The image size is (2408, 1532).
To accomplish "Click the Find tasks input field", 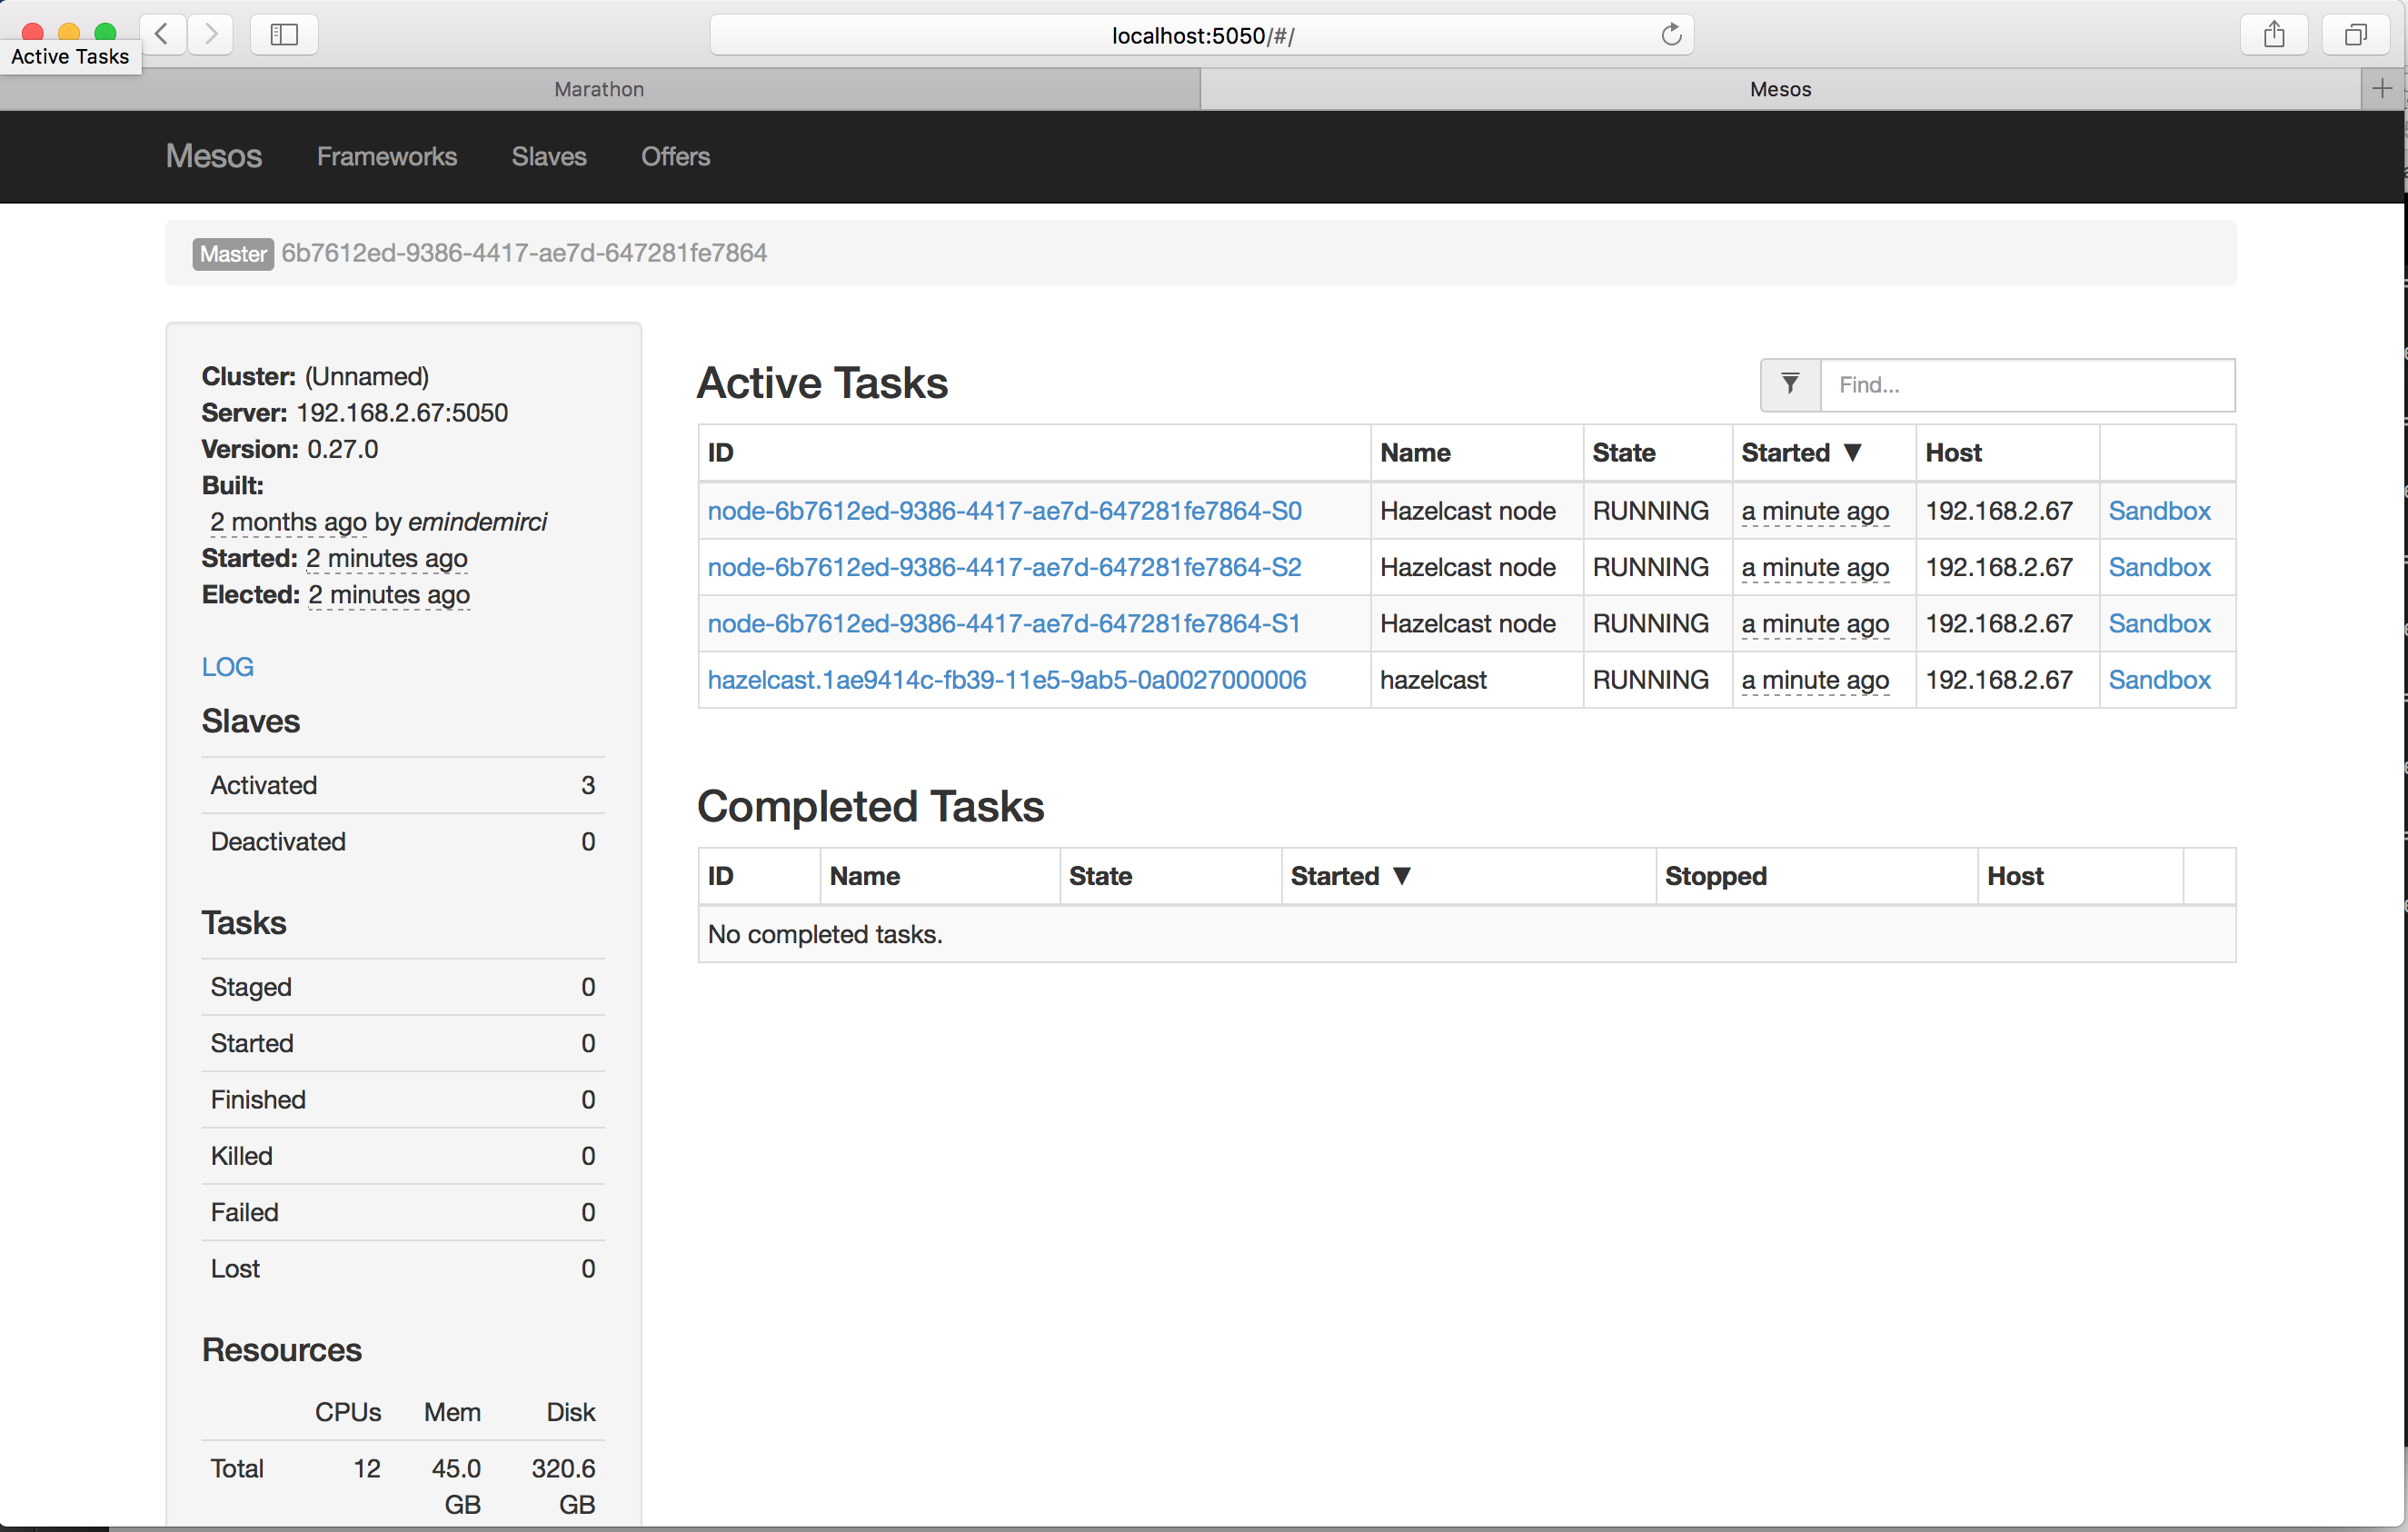I will click(2026, 384).
